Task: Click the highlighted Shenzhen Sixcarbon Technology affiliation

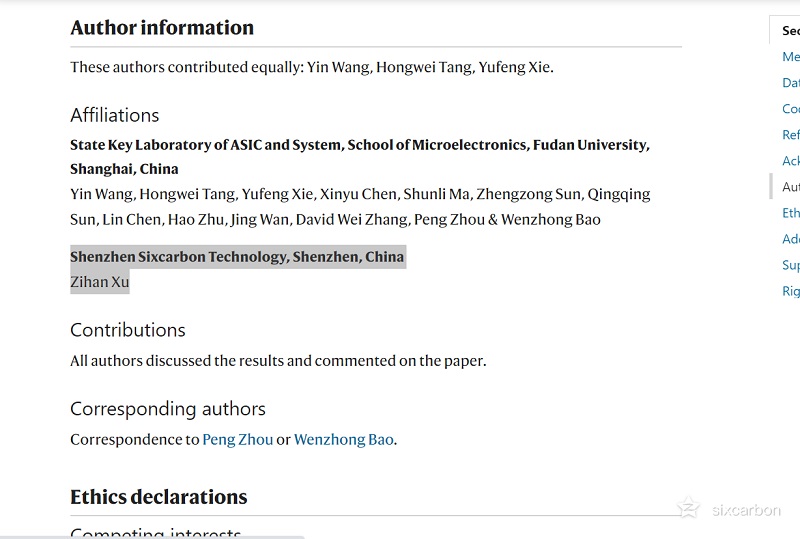Action: coord(237,257)
